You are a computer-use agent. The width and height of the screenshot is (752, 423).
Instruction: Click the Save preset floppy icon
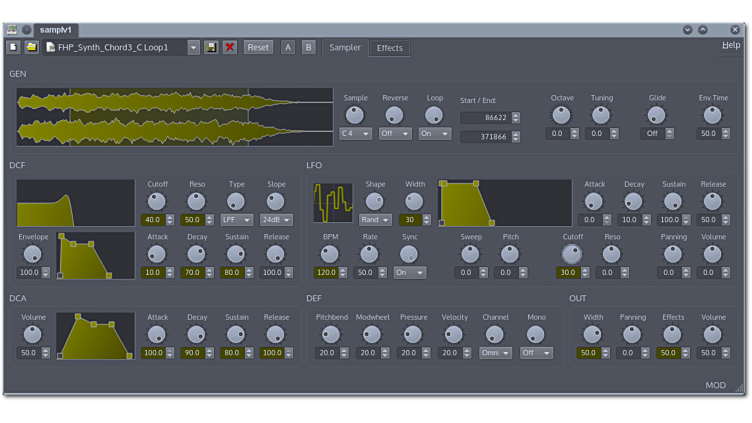211,47
